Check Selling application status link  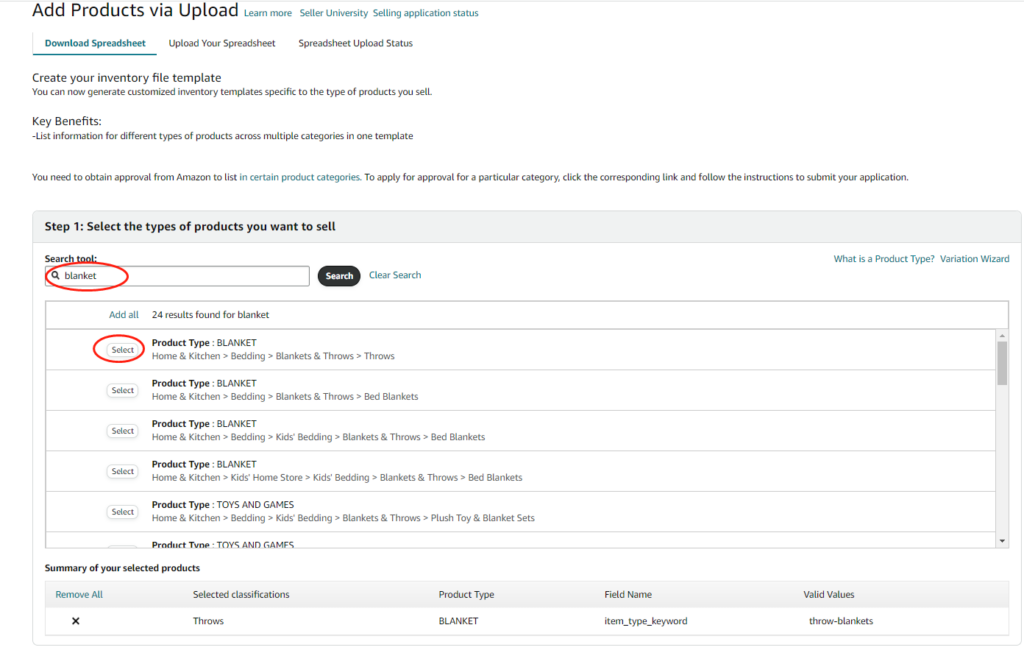(x=426, y=13)
